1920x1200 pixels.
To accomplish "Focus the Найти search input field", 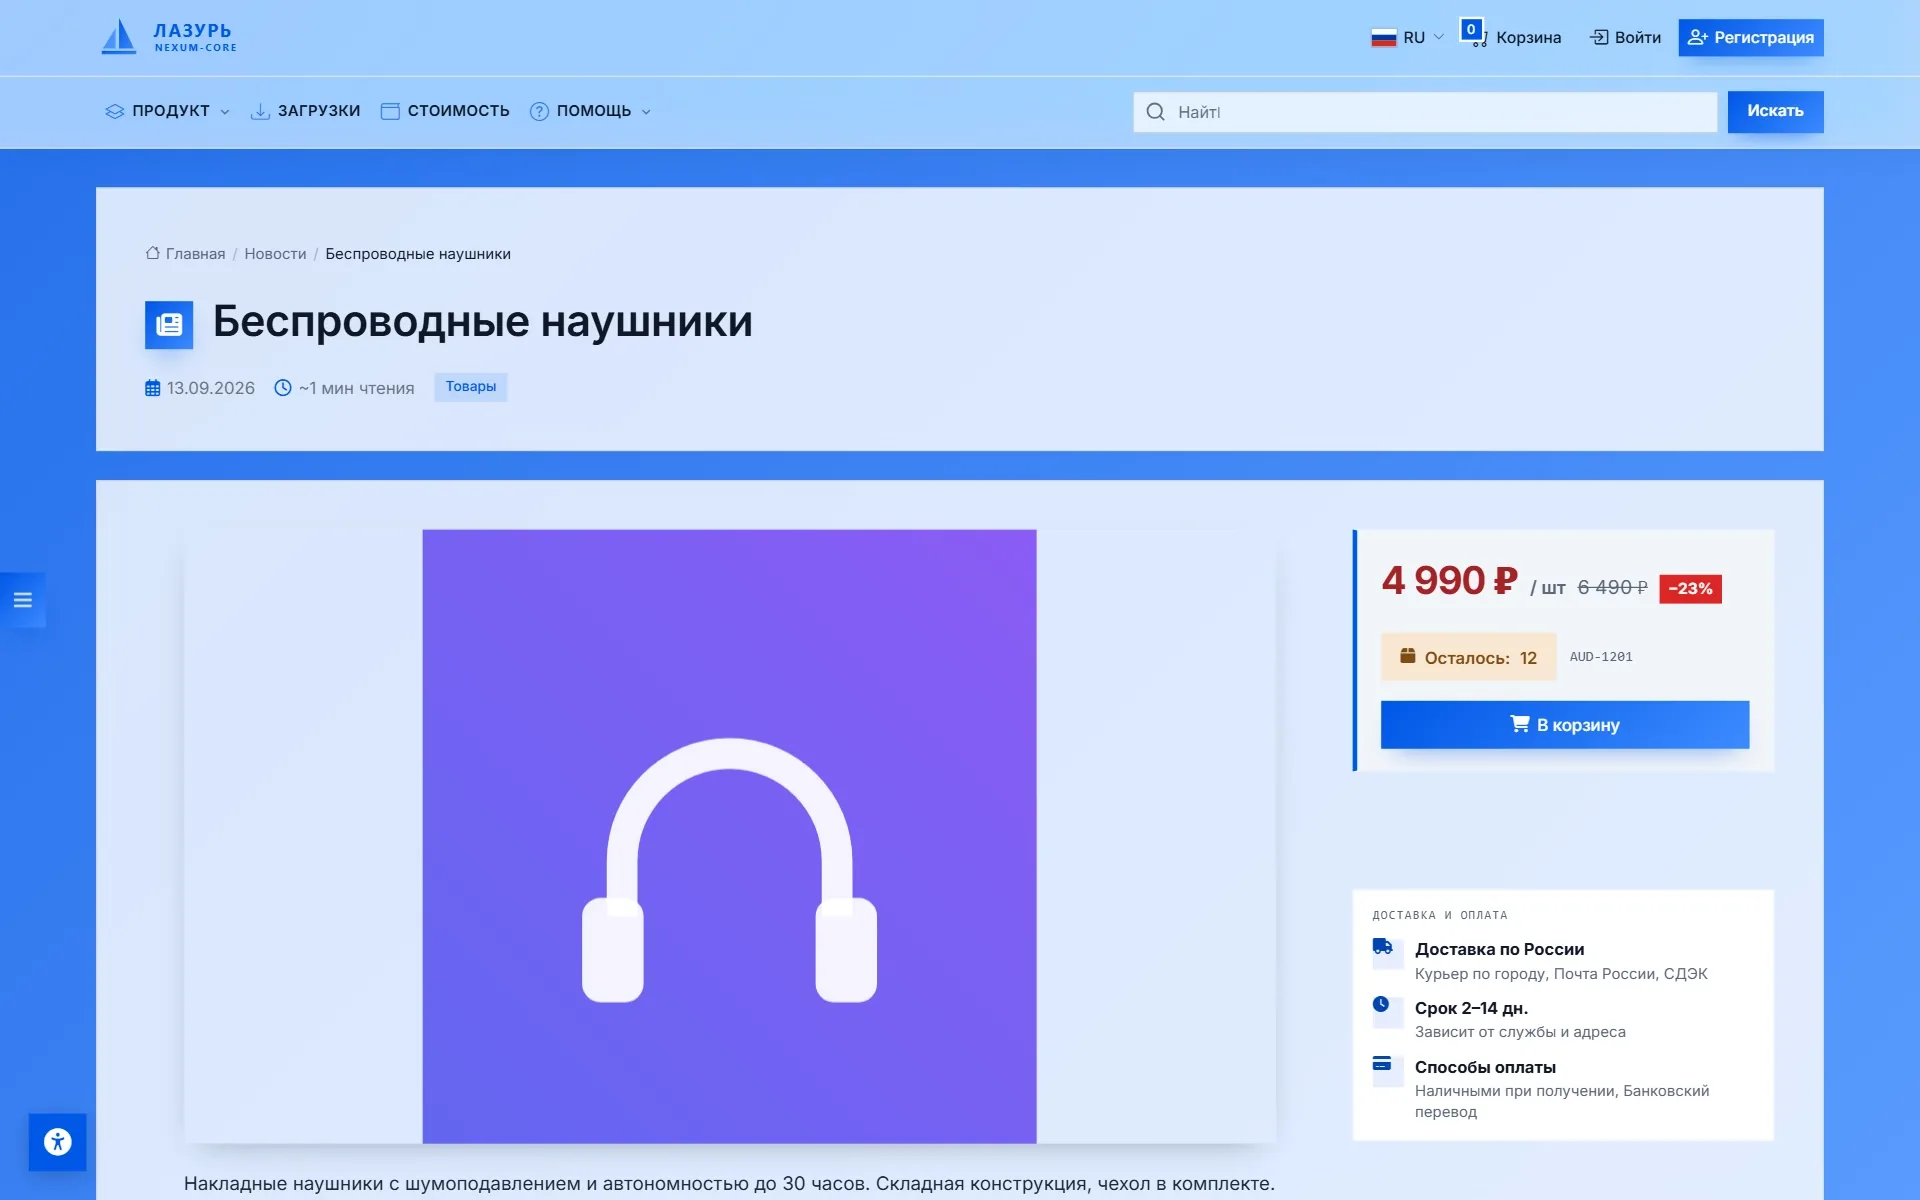I will tap(1425, 112).
